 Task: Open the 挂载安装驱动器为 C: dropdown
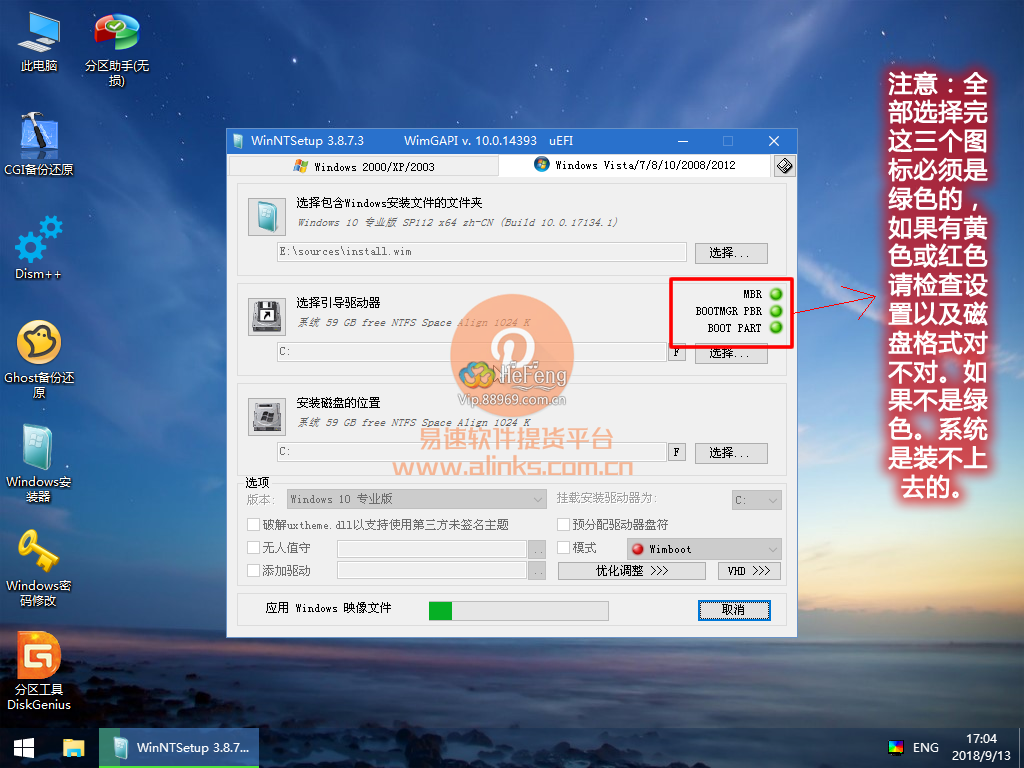(x=756, y=500)
